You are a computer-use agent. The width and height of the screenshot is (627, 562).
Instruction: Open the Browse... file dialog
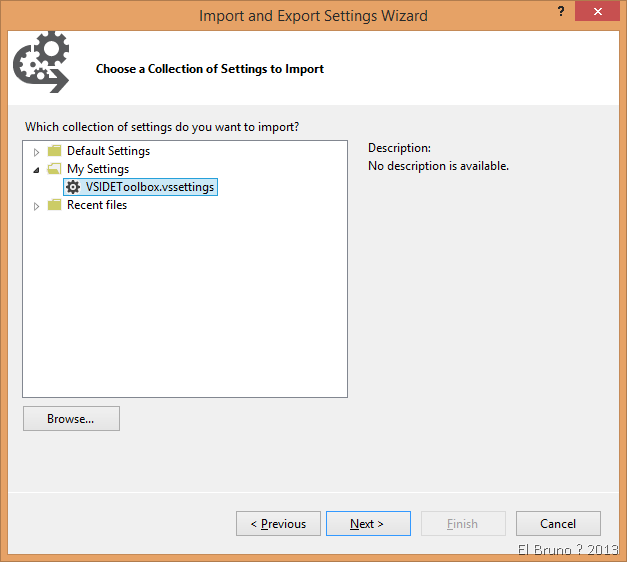point(71,419)
